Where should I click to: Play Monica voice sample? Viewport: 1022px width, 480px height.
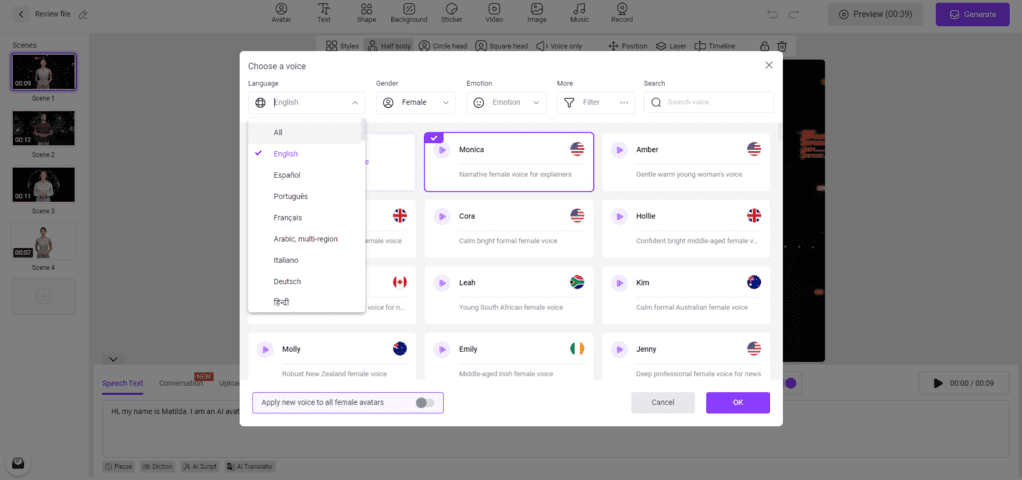click(x=442, y=150)
